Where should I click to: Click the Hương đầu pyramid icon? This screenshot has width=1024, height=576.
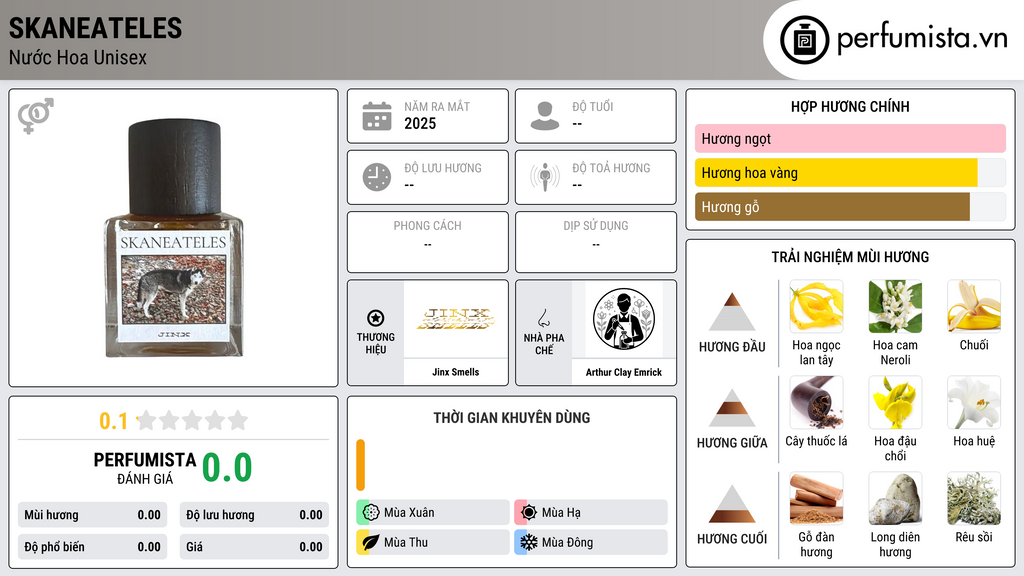click(x=732, y=312)
